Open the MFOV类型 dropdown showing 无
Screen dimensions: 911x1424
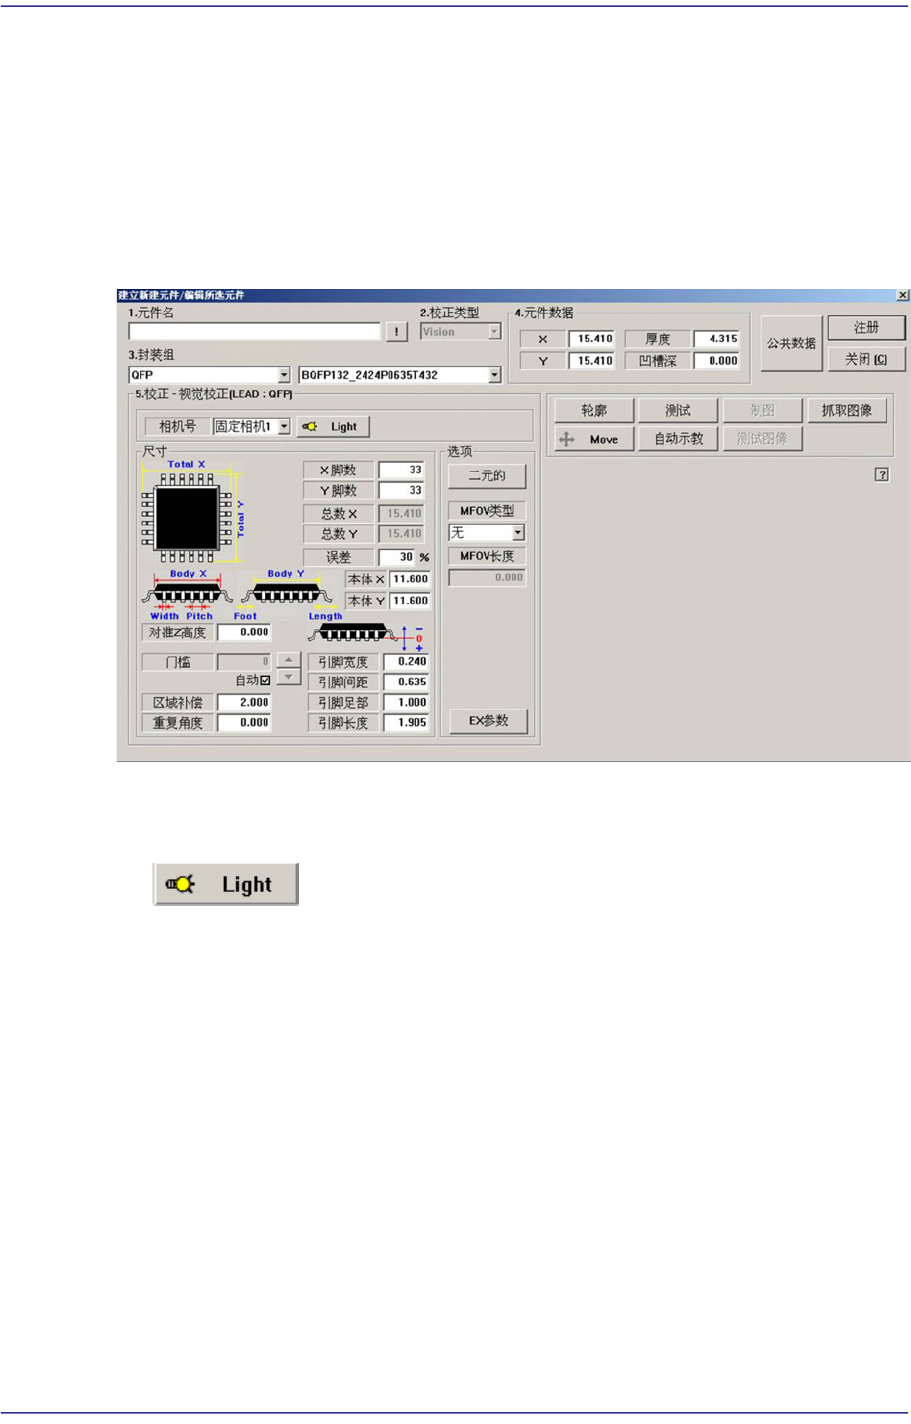pos(518,533)
